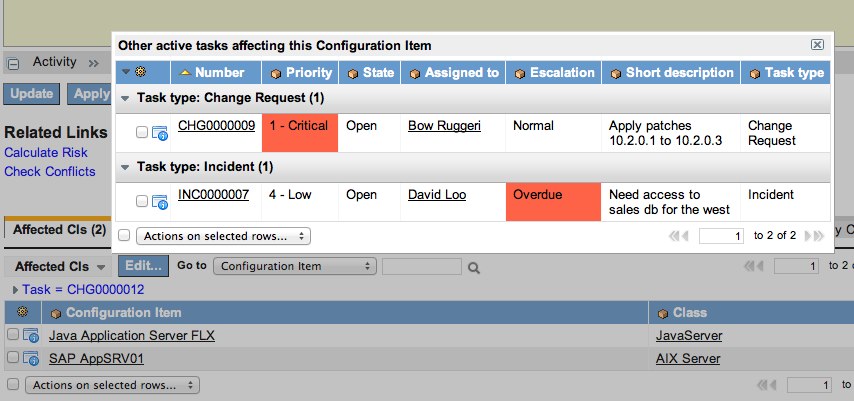Click the Calculate Risk link
The width and height of the screenshot is (854, 401).
click(46, 152)
